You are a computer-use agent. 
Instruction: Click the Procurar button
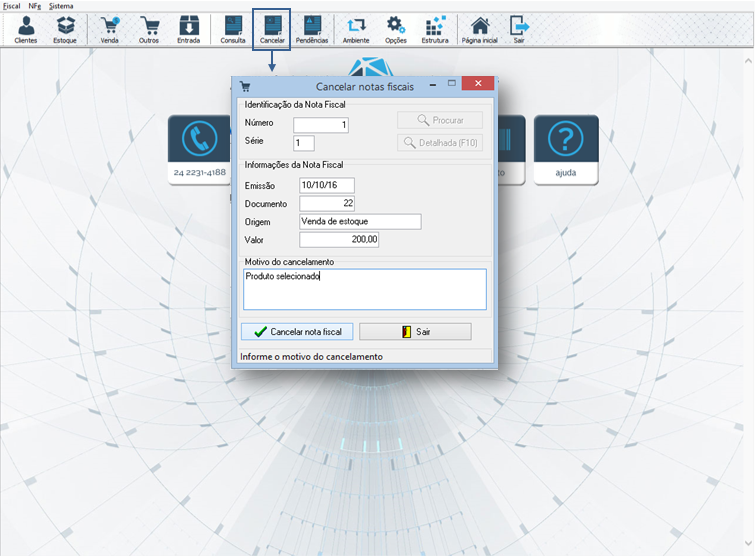(440, 120)
